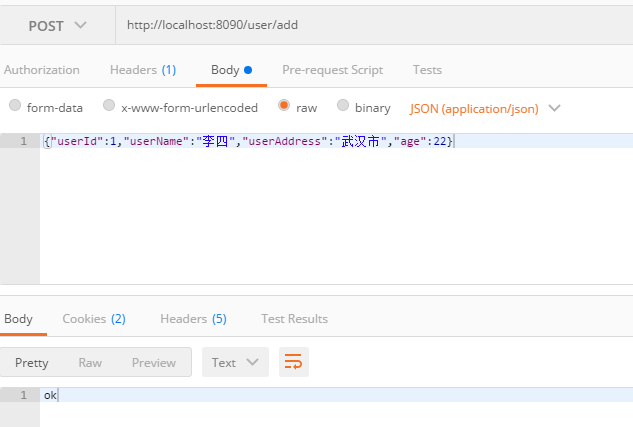
Task: Switch response view to Raw
Action: (90, 362)
